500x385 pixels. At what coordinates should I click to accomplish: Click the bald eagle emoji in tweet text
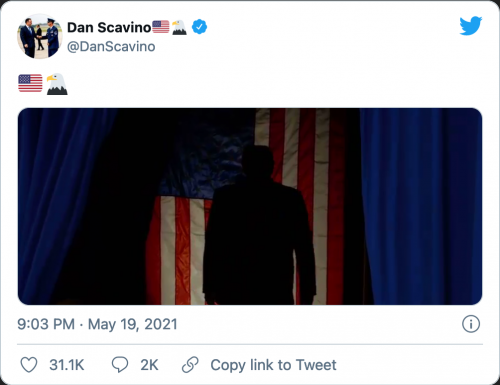point(57,84)
